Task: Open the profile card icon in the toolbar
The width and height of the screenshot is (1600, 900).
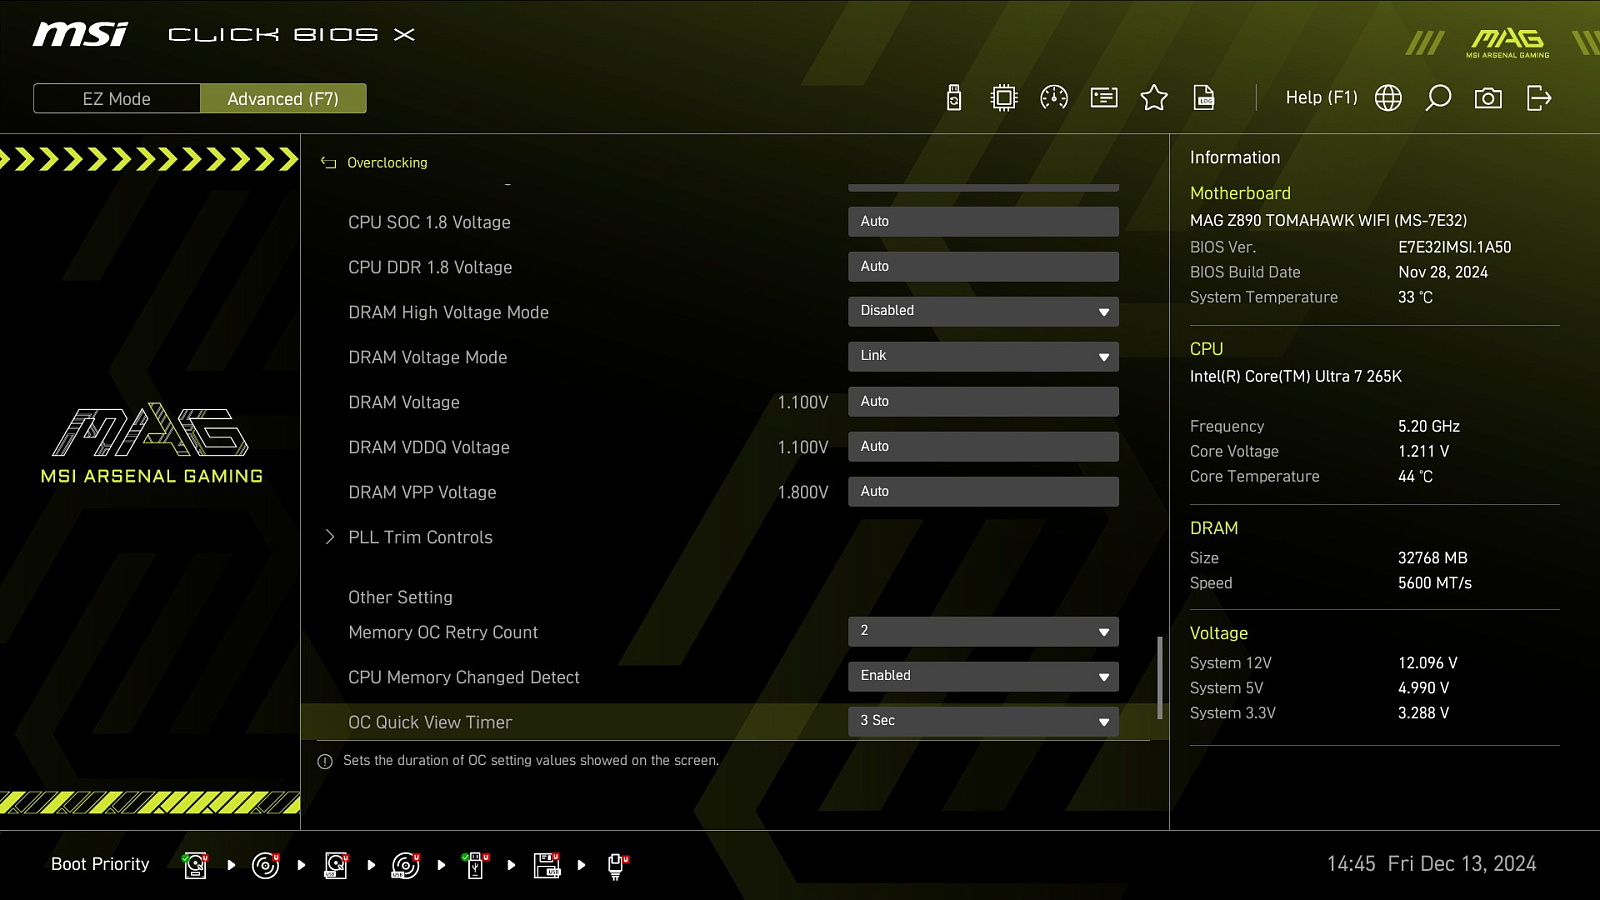Action: [x=1104, y=98]
